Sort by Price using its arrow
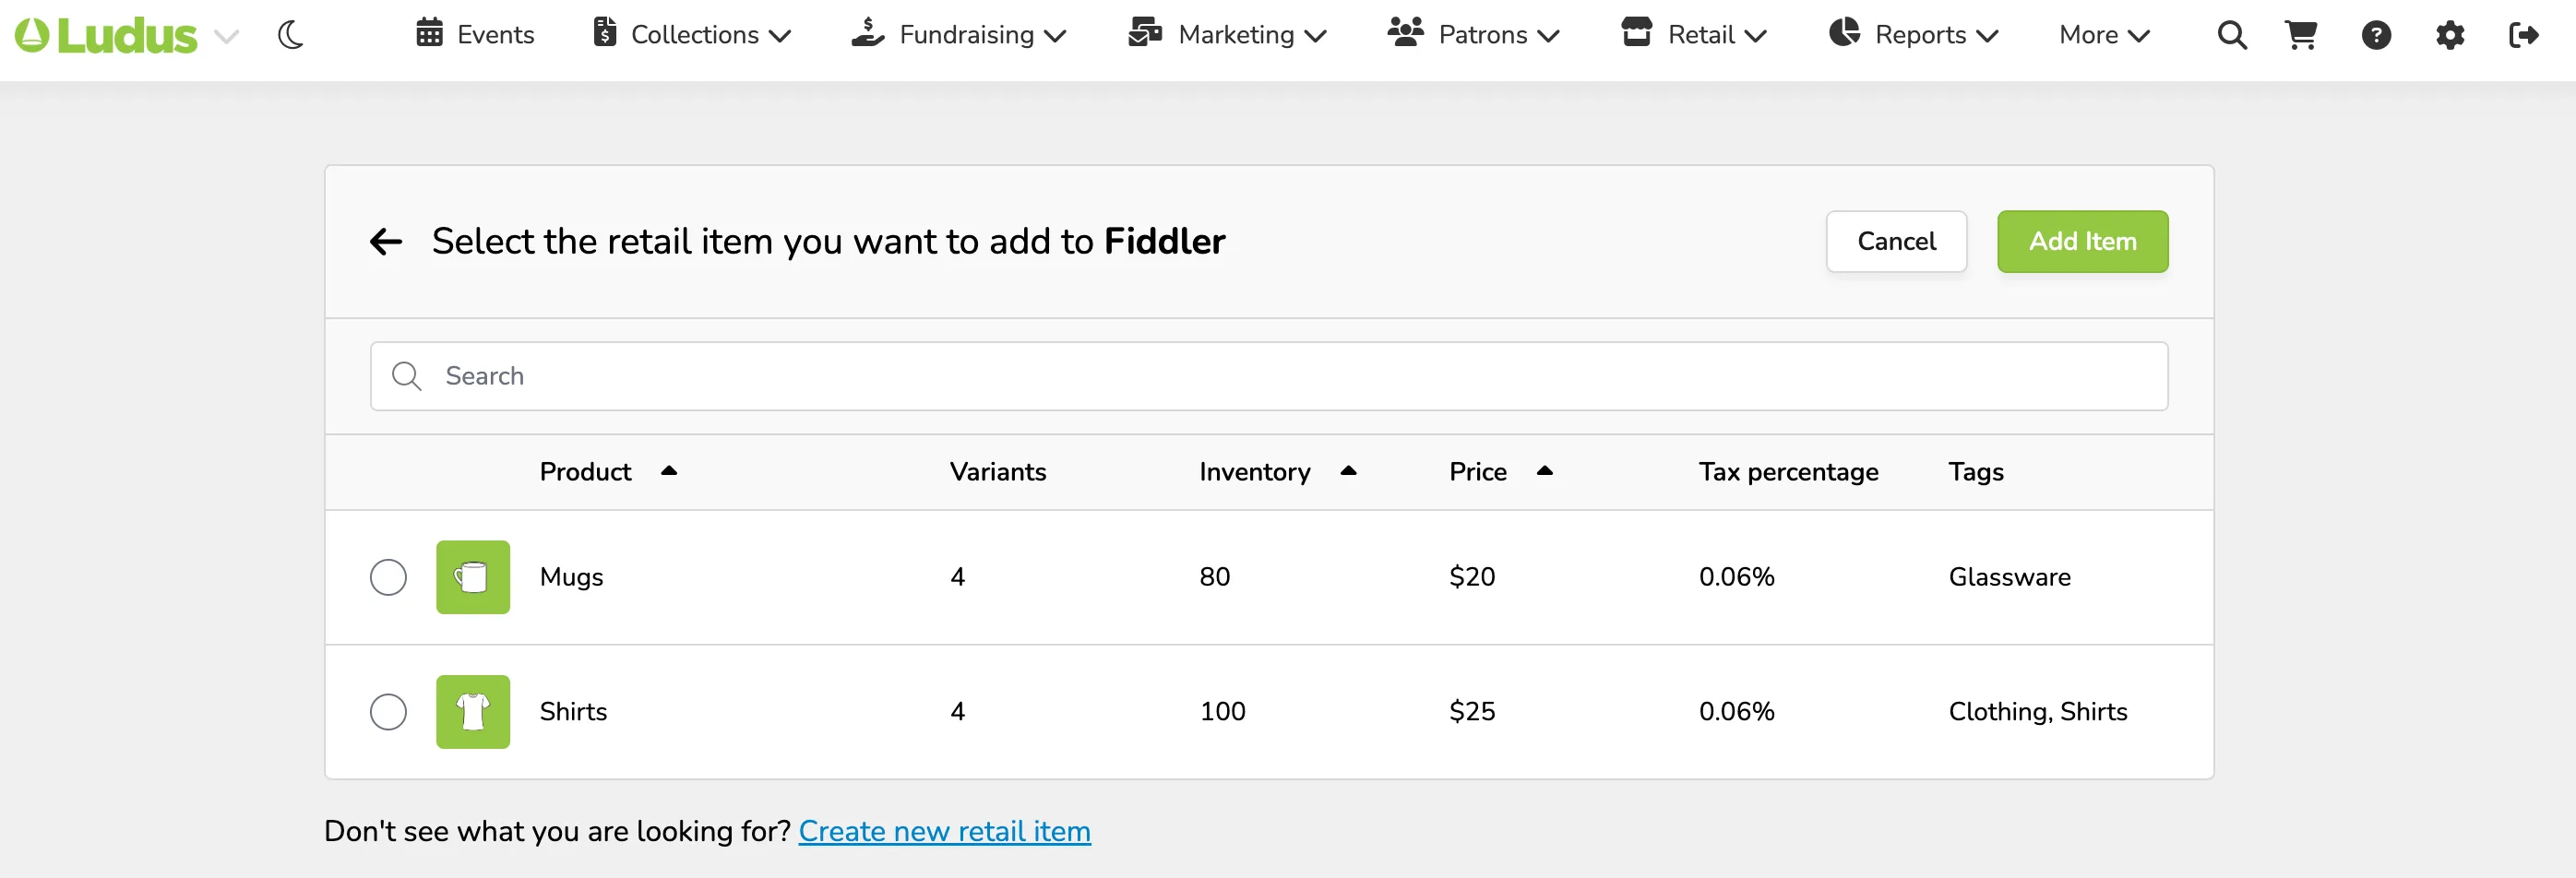The width and height of the screenshot is (2576, 878). pyautogui.click(x=1544, y=471)
